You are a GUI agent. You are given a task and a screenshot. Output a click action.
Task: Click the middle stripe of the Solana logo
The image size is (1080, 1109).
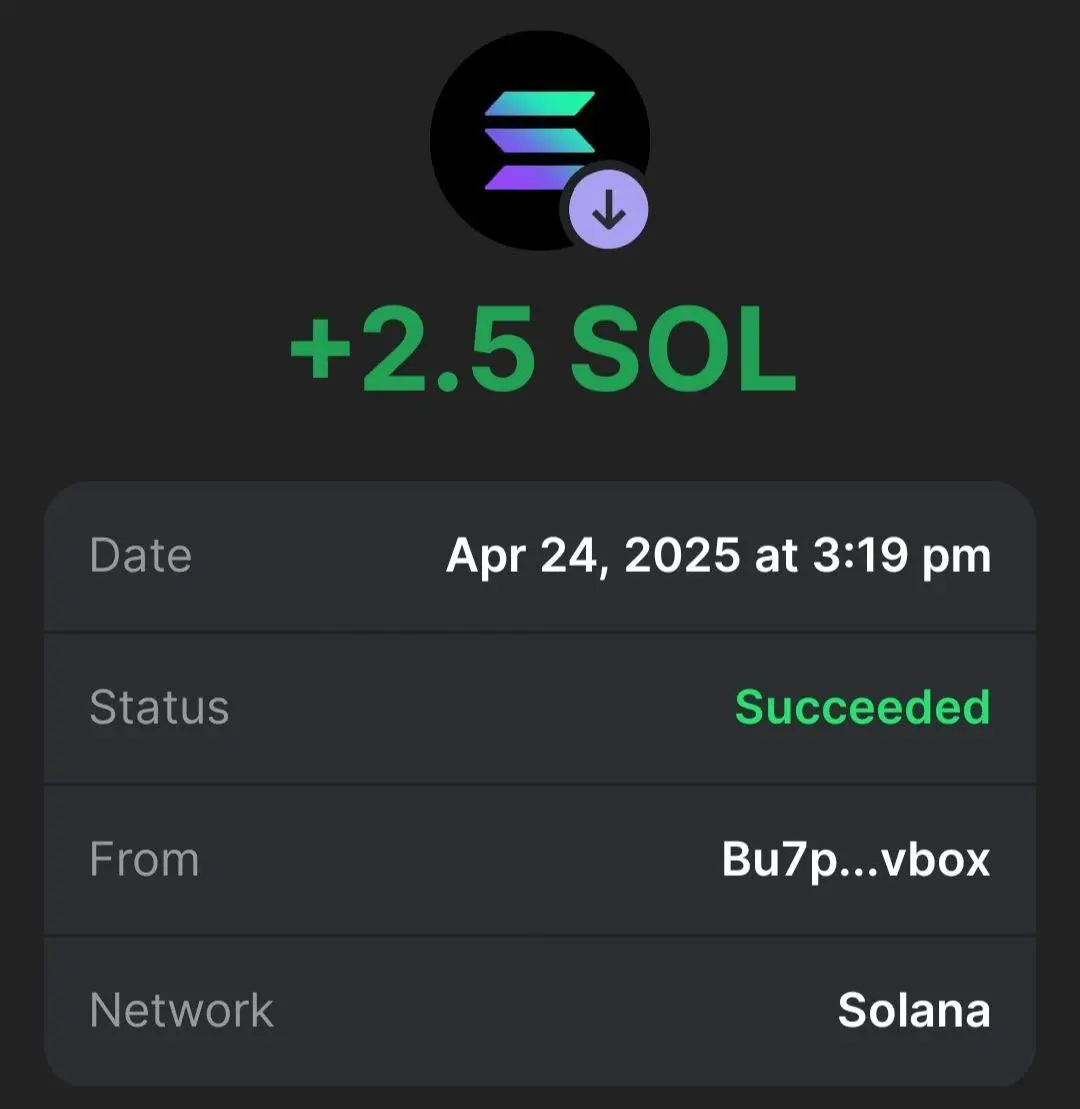pyautogui.click(x=540, y=140)
